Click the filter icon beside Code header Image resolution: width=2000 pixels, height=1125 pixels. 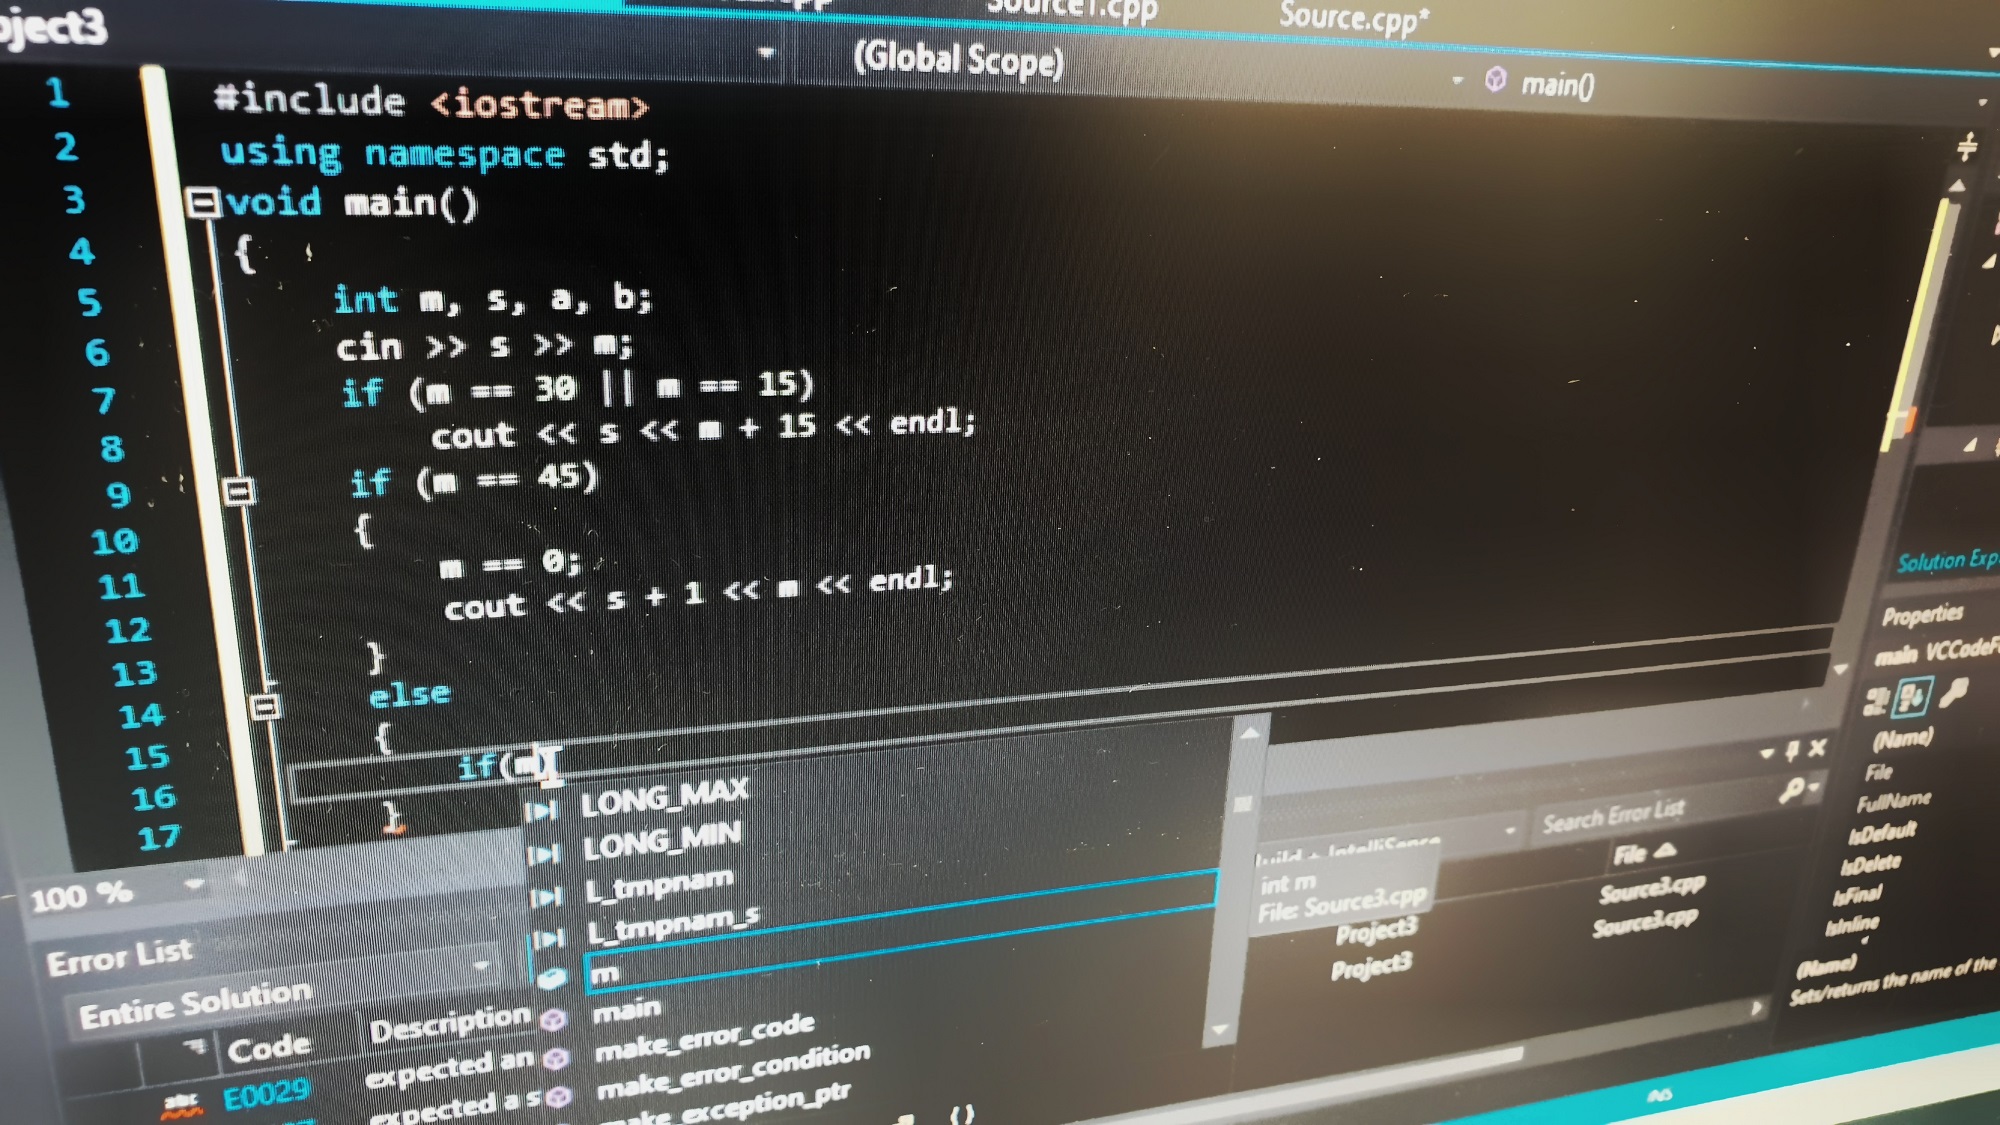coord(196,1046)
